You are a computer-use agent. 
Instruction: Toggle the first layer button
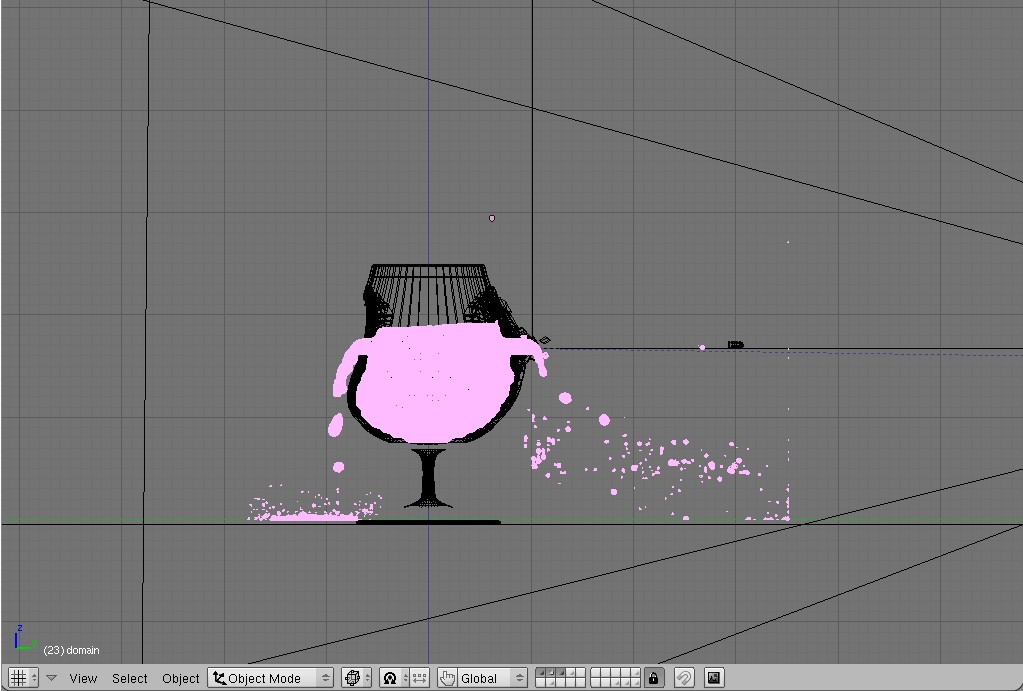point(540,673)
